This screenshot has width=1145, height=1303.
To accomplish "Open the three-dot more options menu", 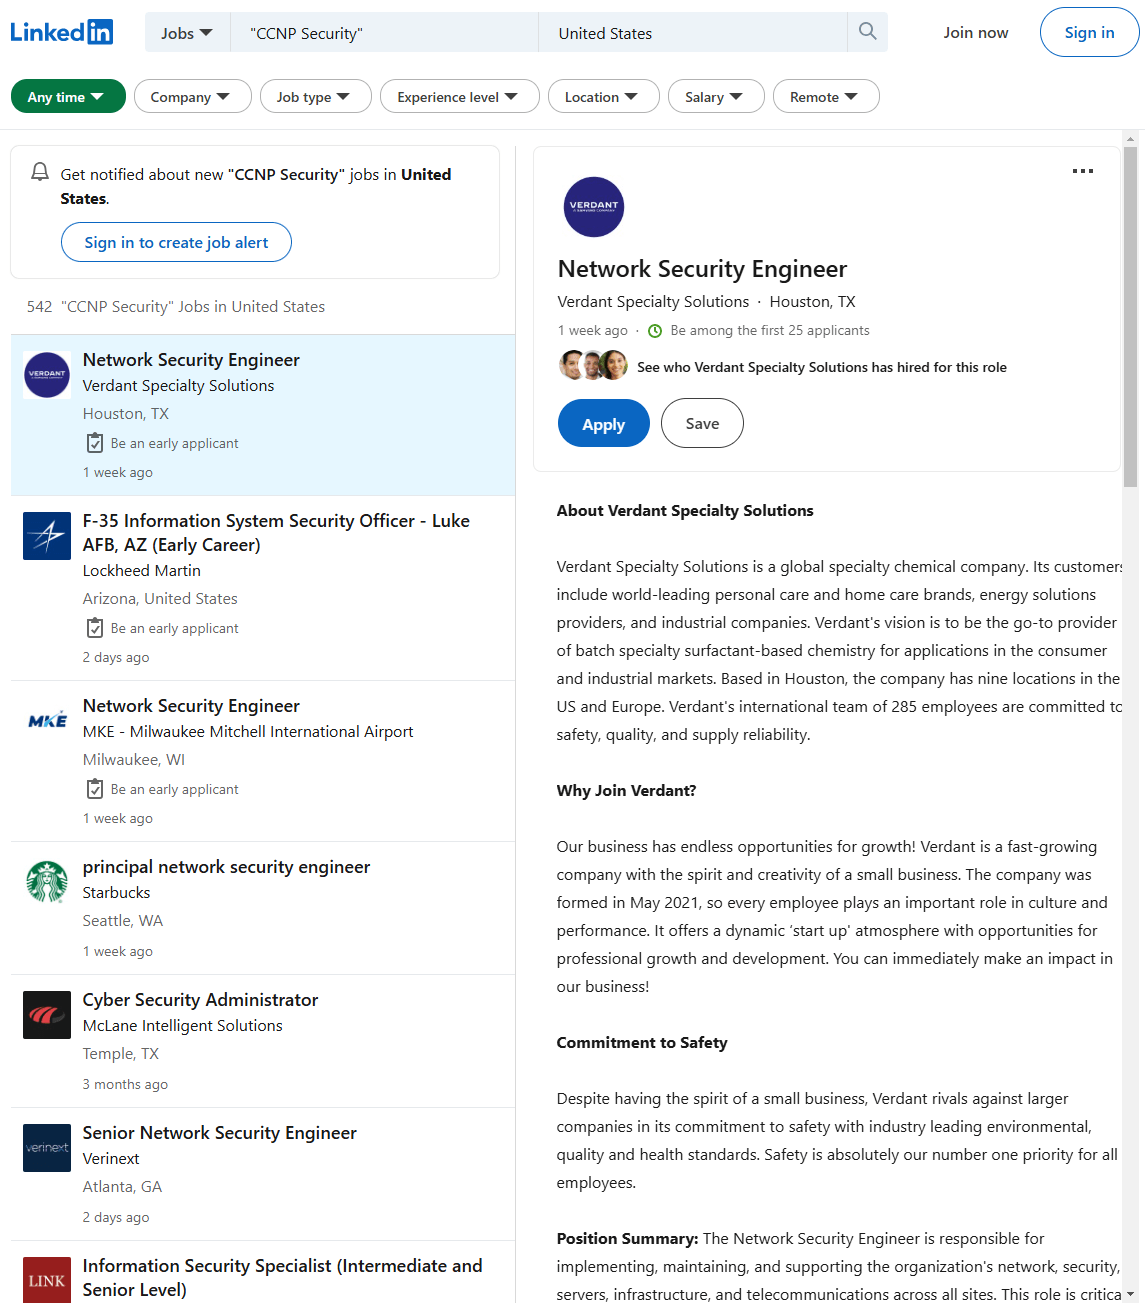I will pyautogui.click(x=1083, y=171).
